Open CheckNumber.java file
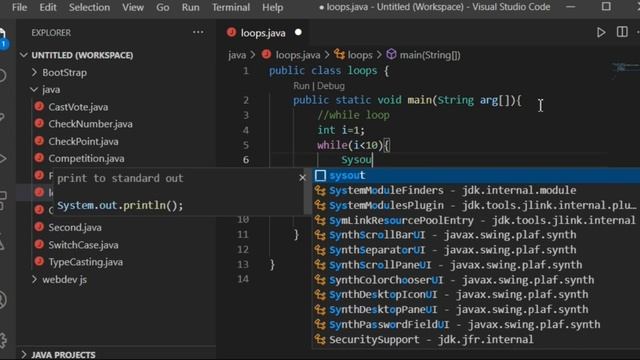Screen dimensions: 640x360 point(90,124)
